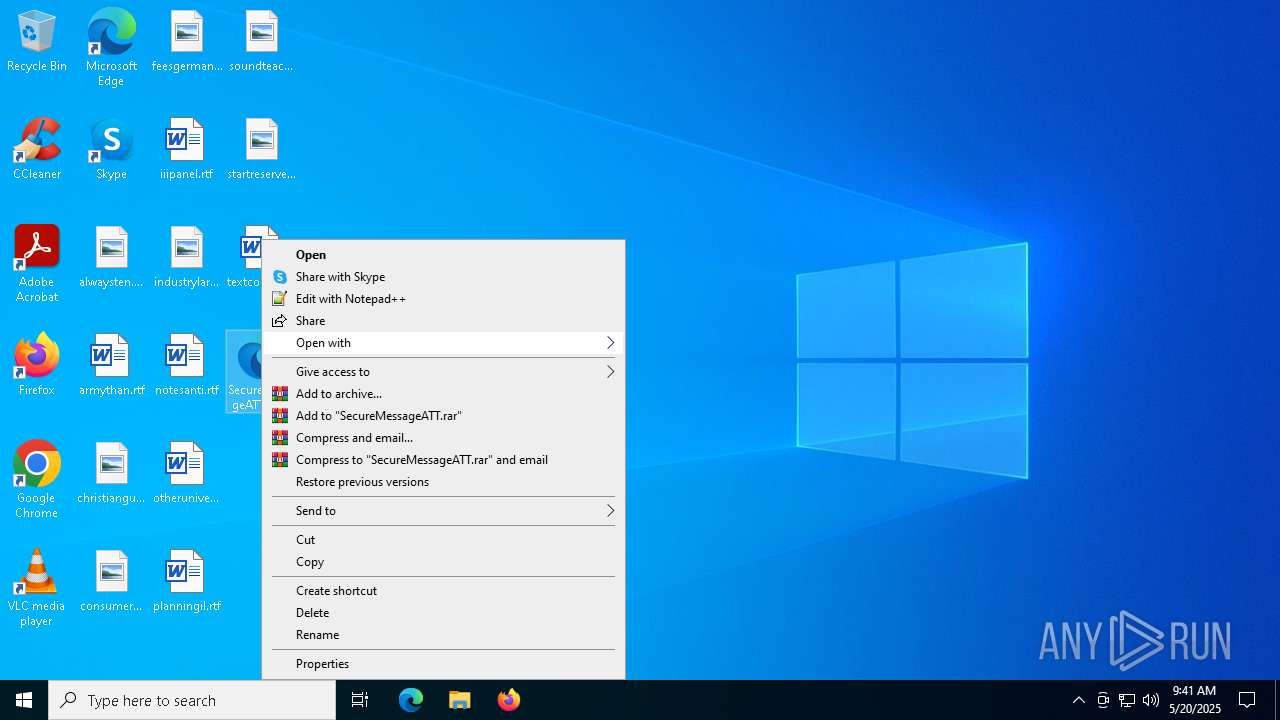Launch Firefox from the taskbar
Image resolution: width=1280 pixels, height=720 pixels.
point(508,700)
